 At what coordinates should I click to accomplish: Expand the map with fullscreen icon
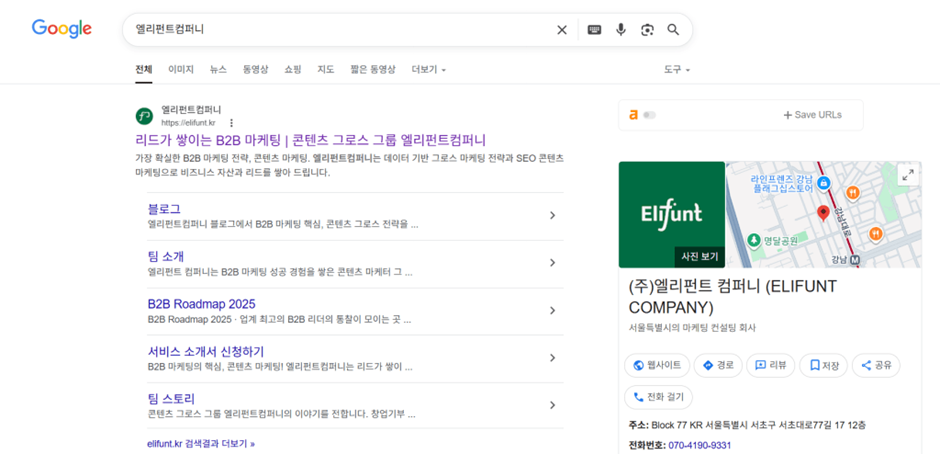tap(907, 175)
